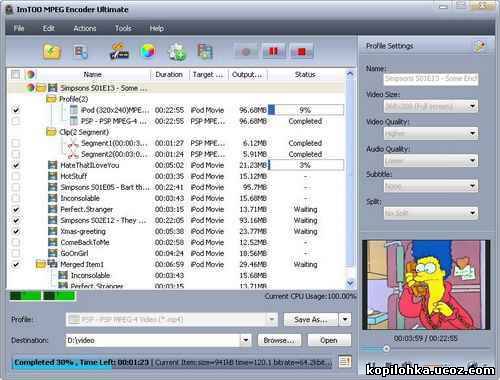Click the Profile Settings edit icon

click(x=480, y=46)
